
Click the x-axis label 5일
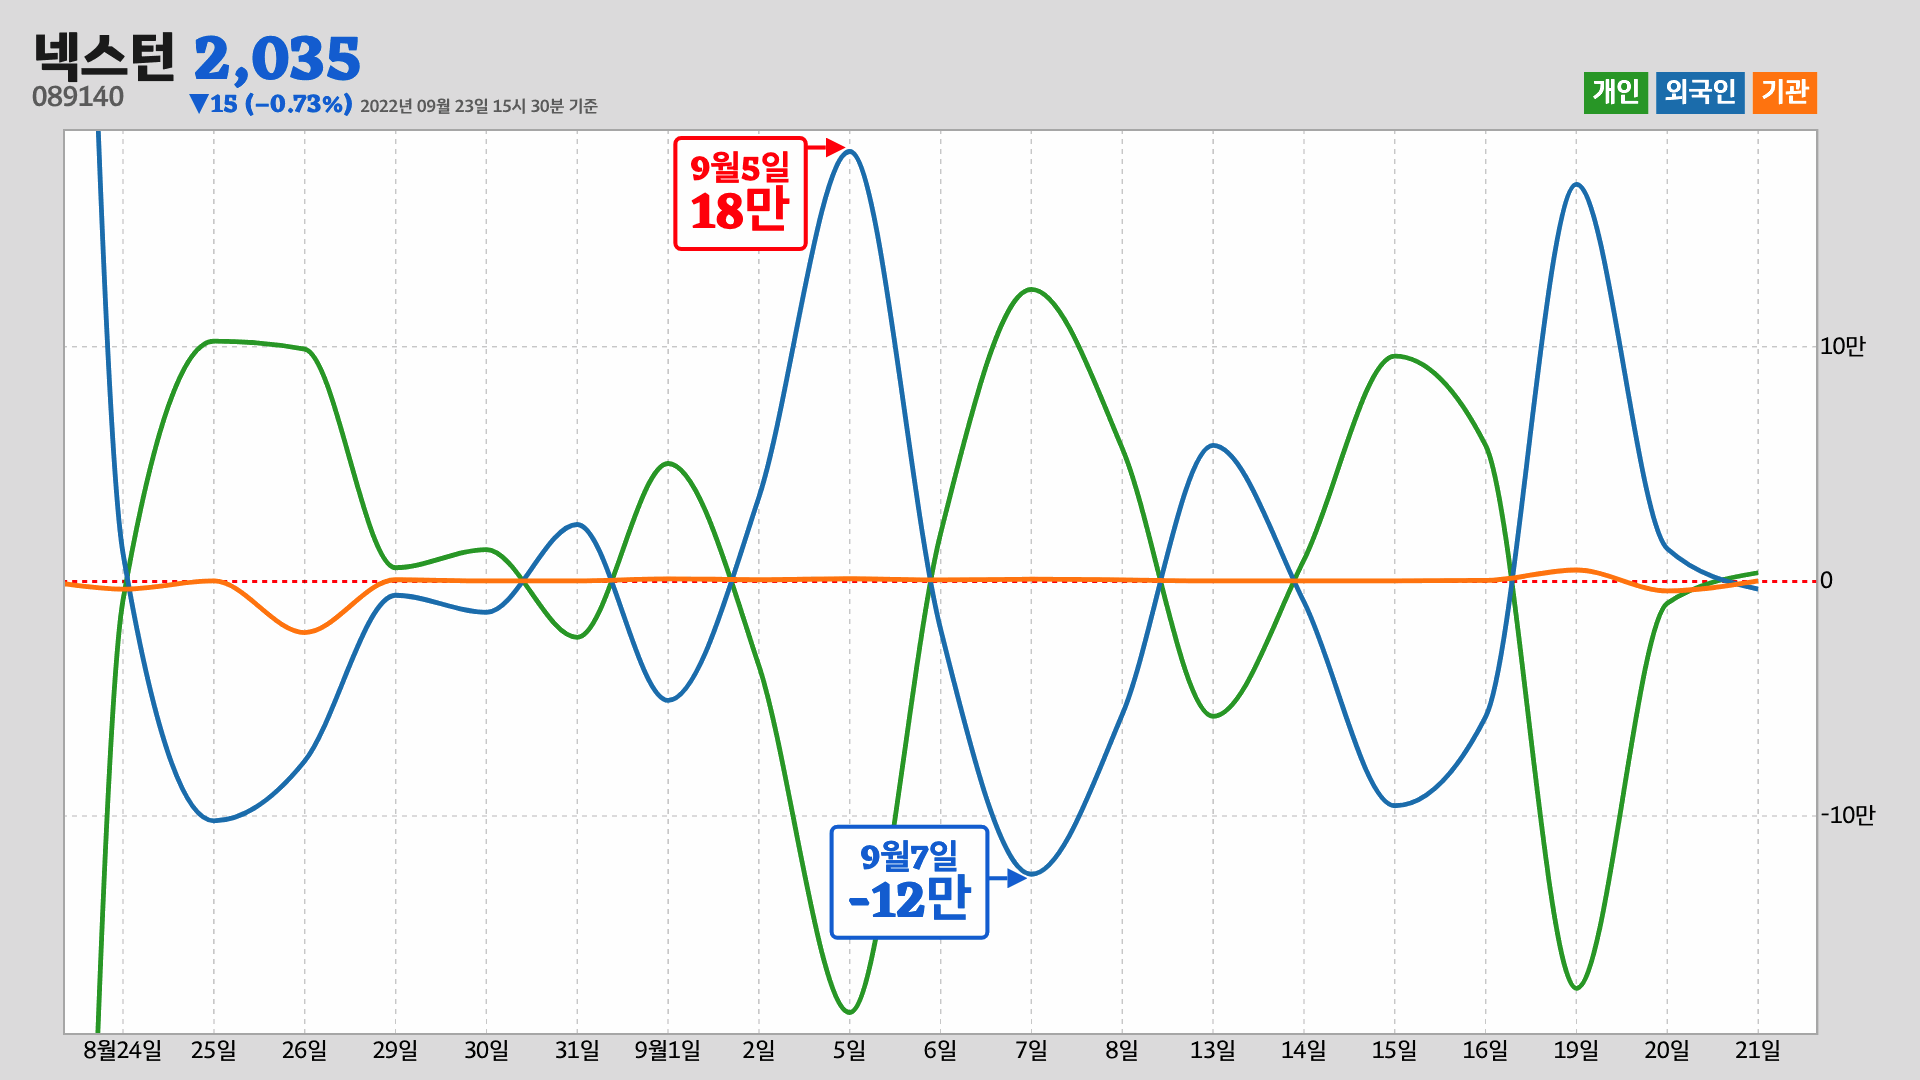click(x=850, y=1051)
